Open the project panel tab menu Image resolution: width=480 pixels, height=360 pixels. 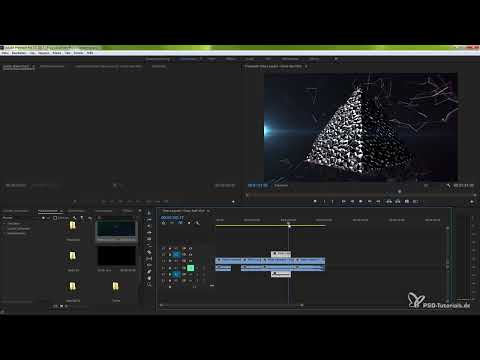tap(61, 211)
